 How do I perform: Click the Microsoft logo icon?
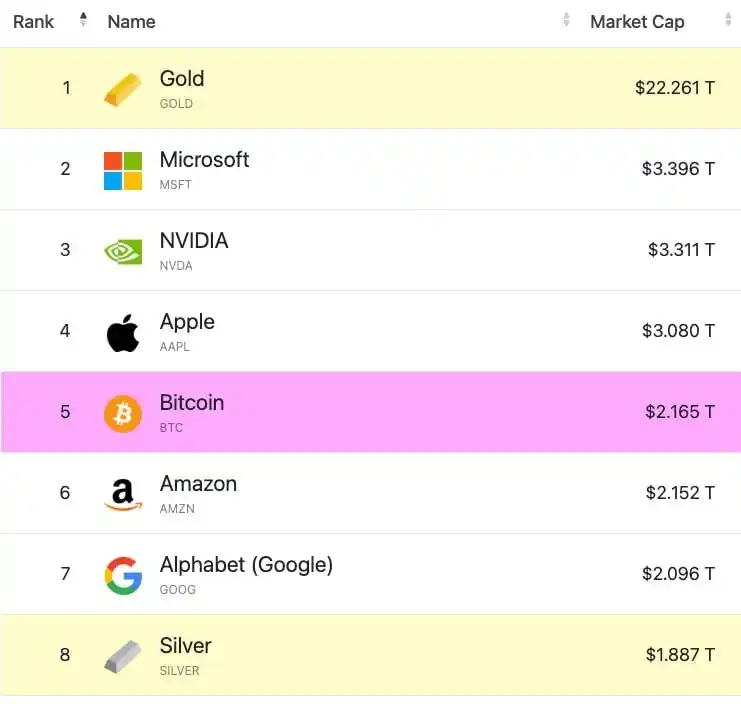click(123, 171)
